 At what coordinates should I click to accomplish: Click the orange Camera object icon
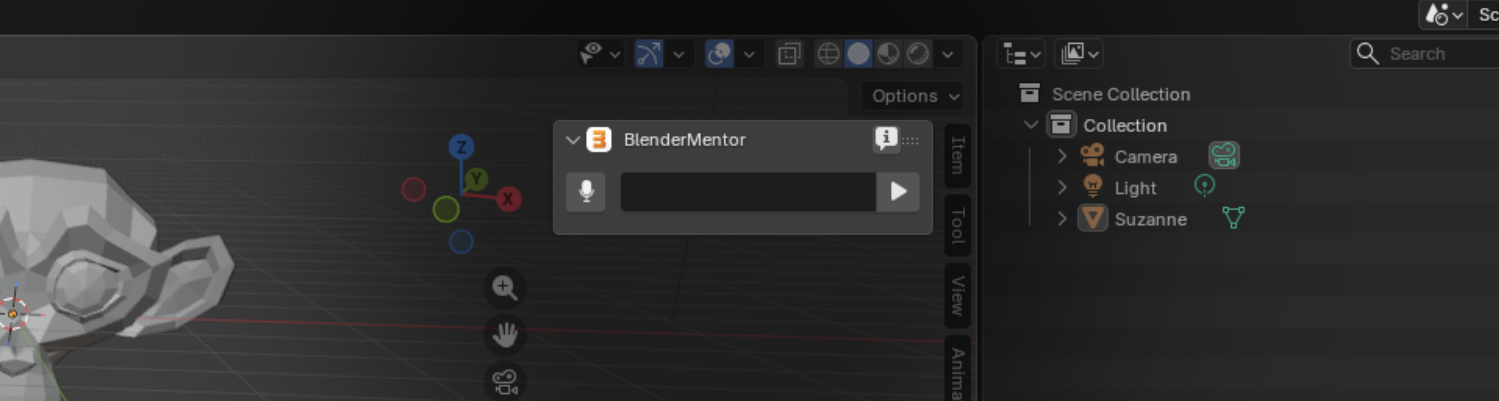(x=1092, y=156)
